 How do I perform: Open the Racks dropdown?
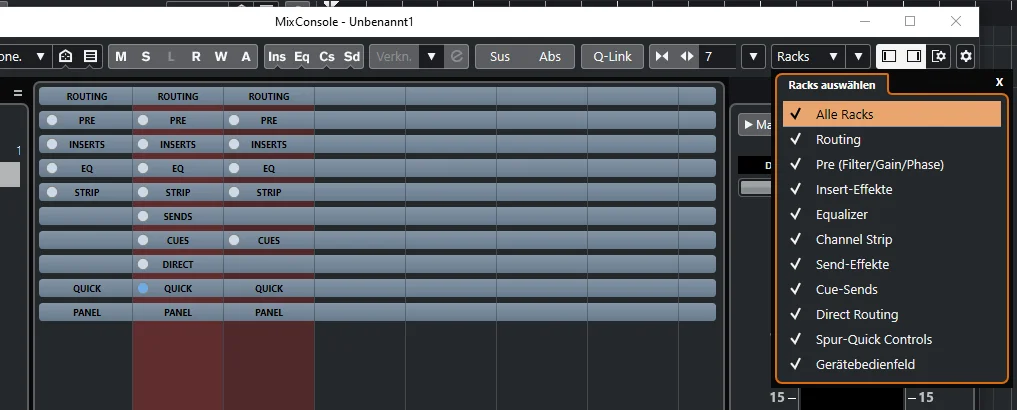[x=808, y=56]
